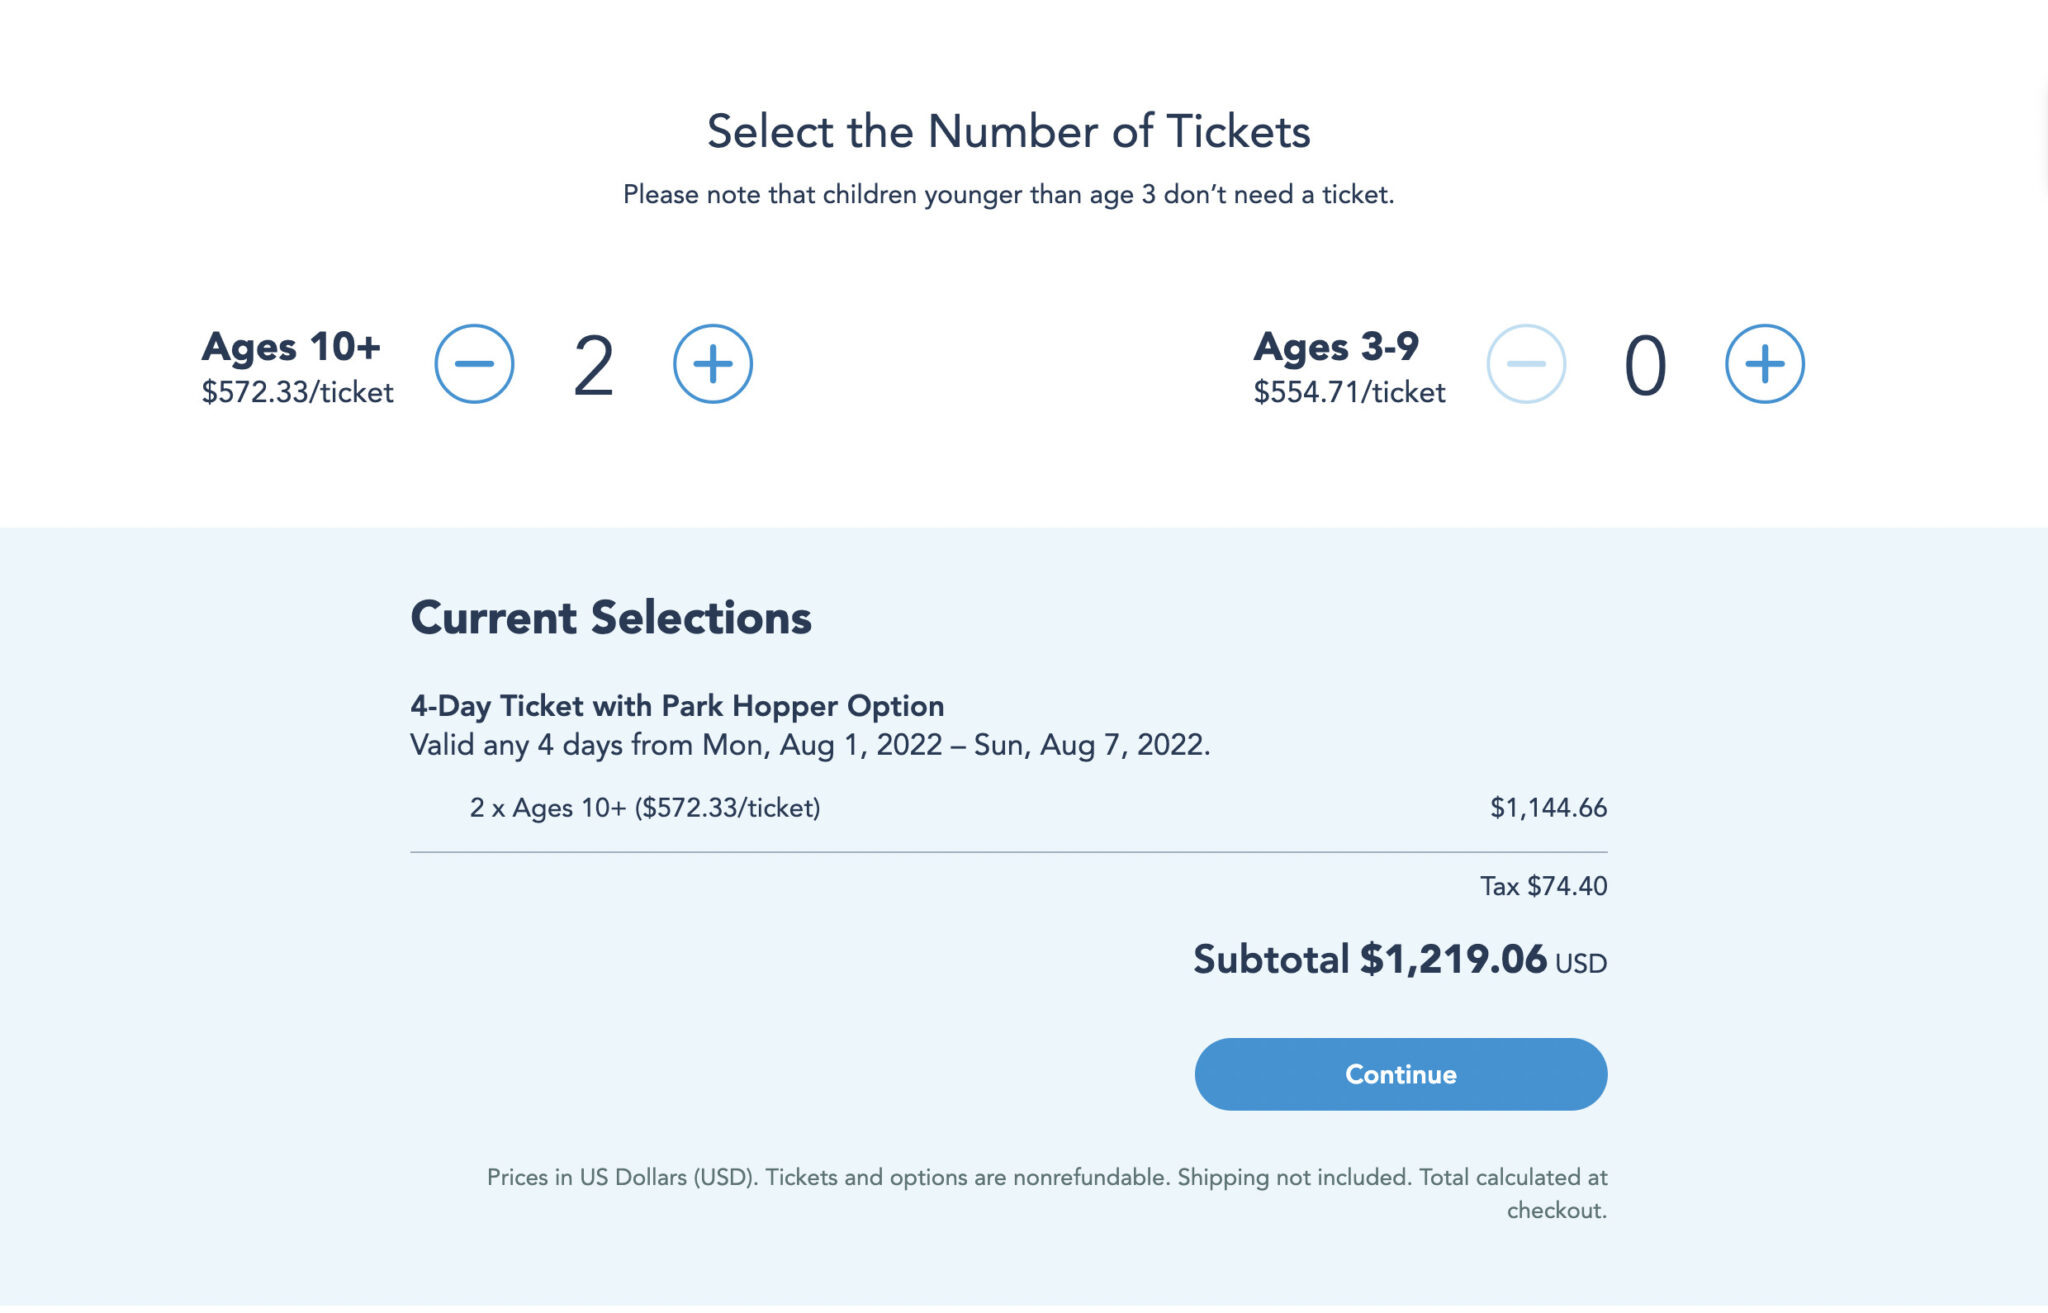Image resolution: width=2048 pixels, height=1313 pixels.
Task: Click the Ages 10+ quantity number 2
Action: point(593,366)
